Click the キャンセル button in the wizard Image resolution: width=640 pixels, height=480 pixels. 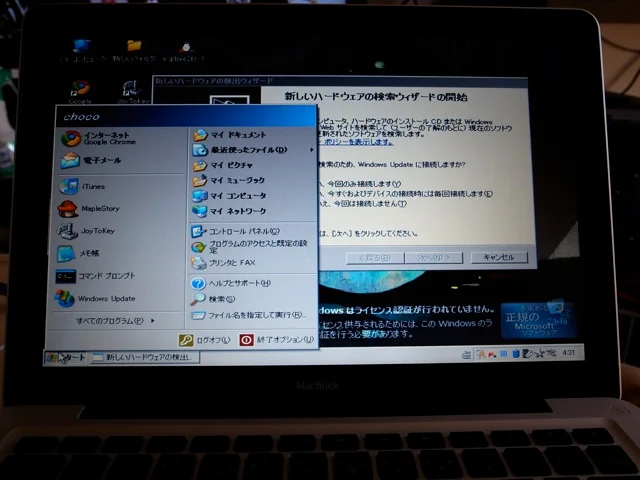pos(497,257)
